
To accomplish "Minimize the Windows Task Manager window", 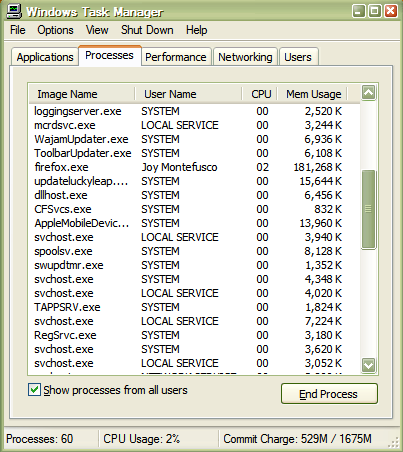I will [x=358, y=11].
